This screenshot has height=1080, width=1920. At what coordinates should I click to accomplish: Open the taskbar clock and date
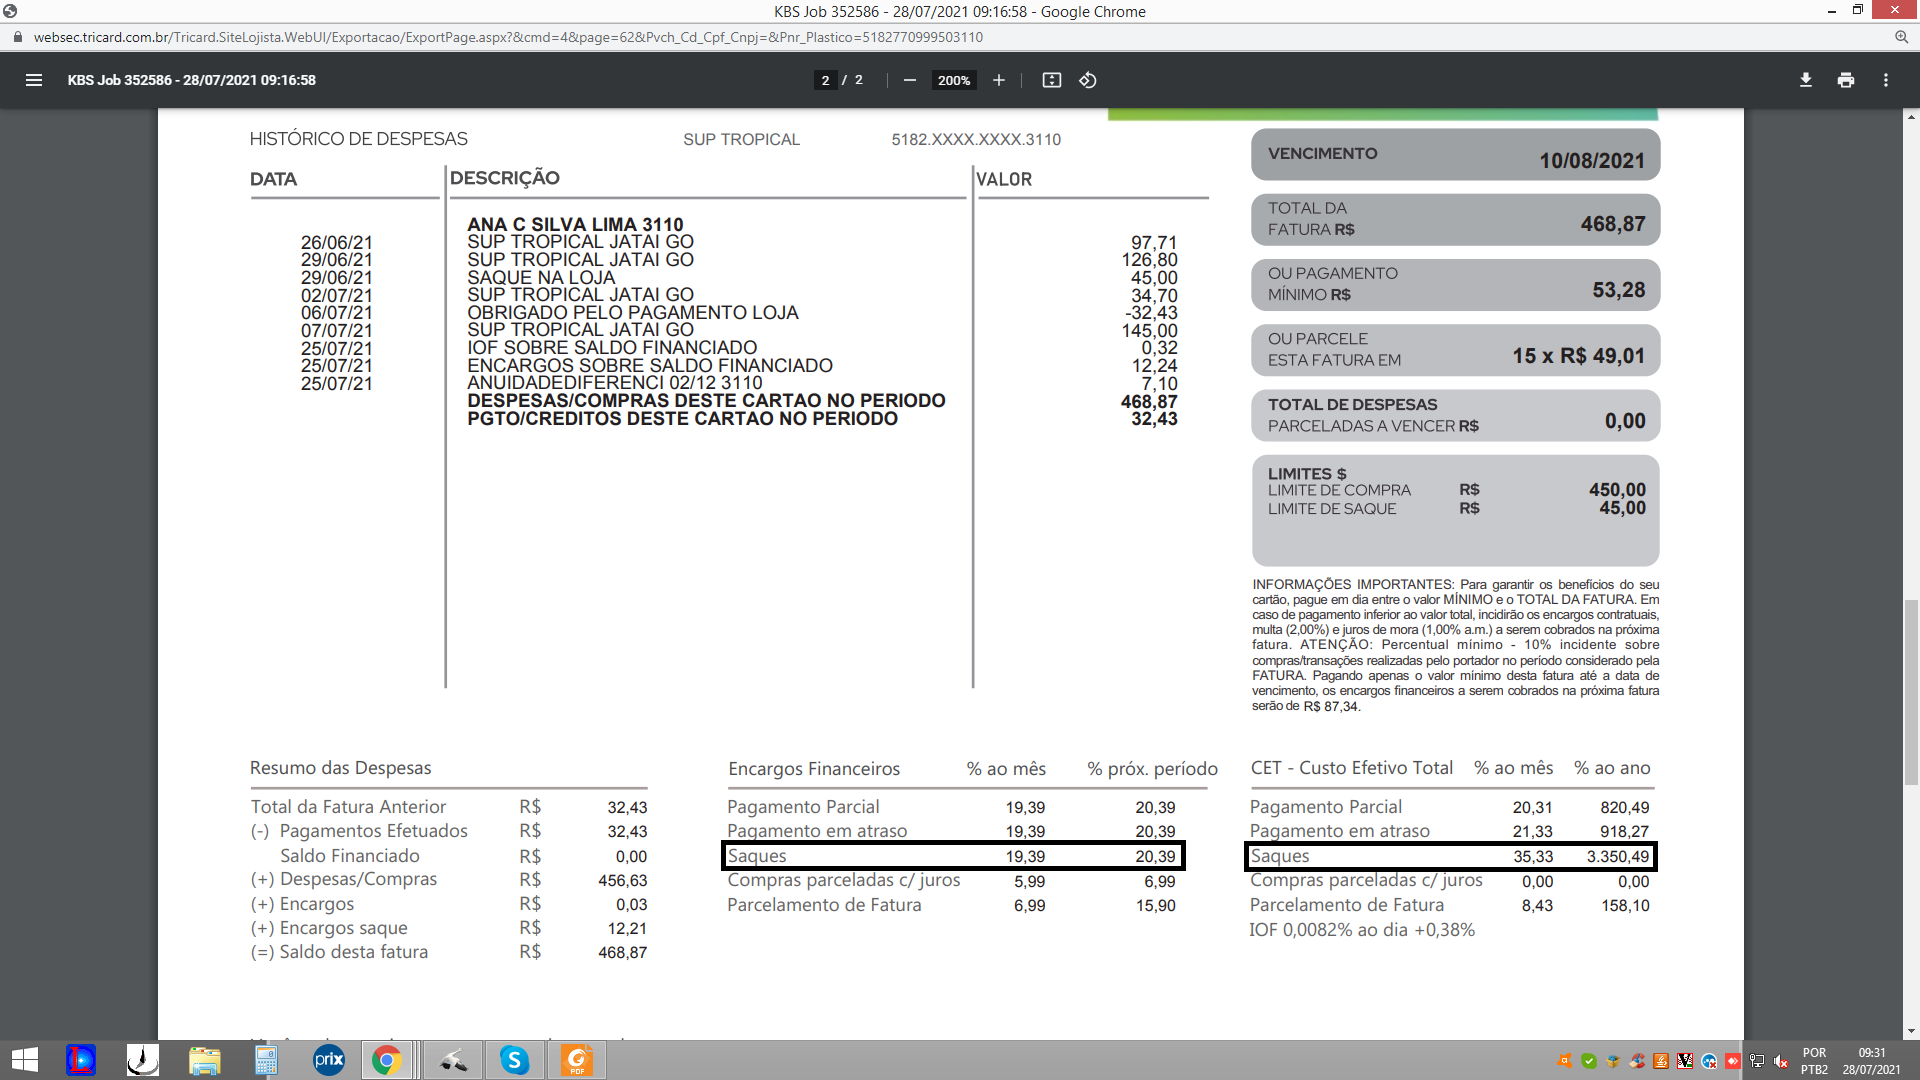point(1871,1061)
